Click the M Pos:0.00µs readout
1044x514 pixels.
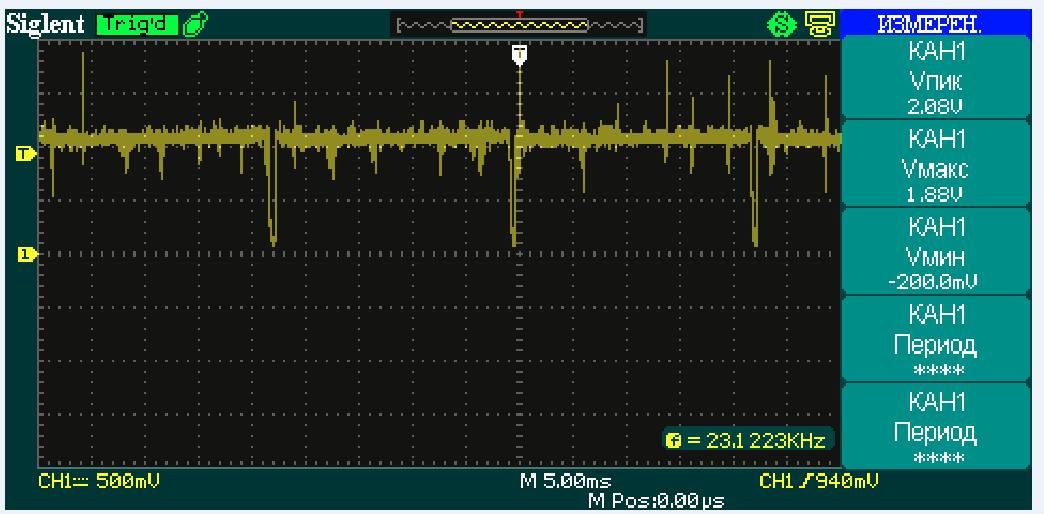click(656, 500)
